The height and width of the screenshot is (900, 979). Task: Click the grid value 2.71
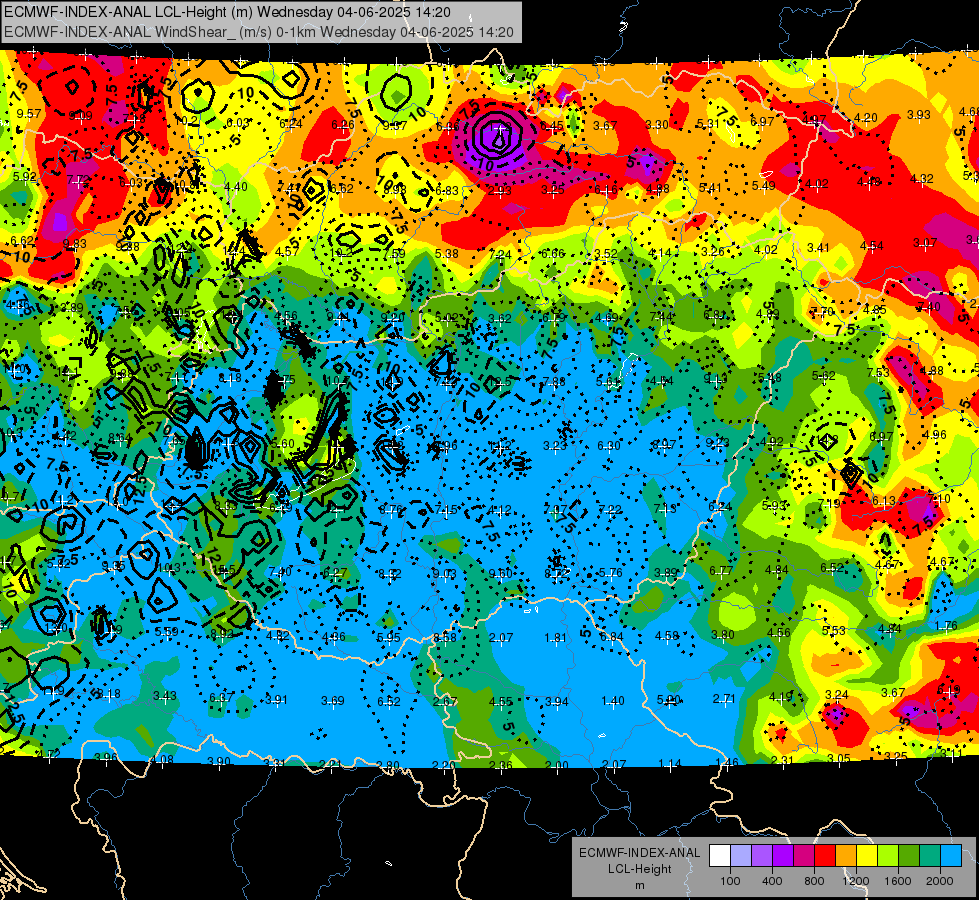724,698
